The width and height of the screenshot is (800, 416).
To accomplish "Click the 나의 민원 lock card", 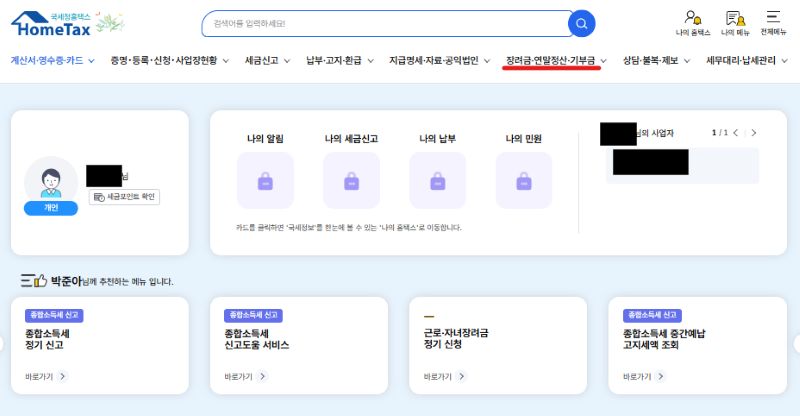I will coord(524,181).
